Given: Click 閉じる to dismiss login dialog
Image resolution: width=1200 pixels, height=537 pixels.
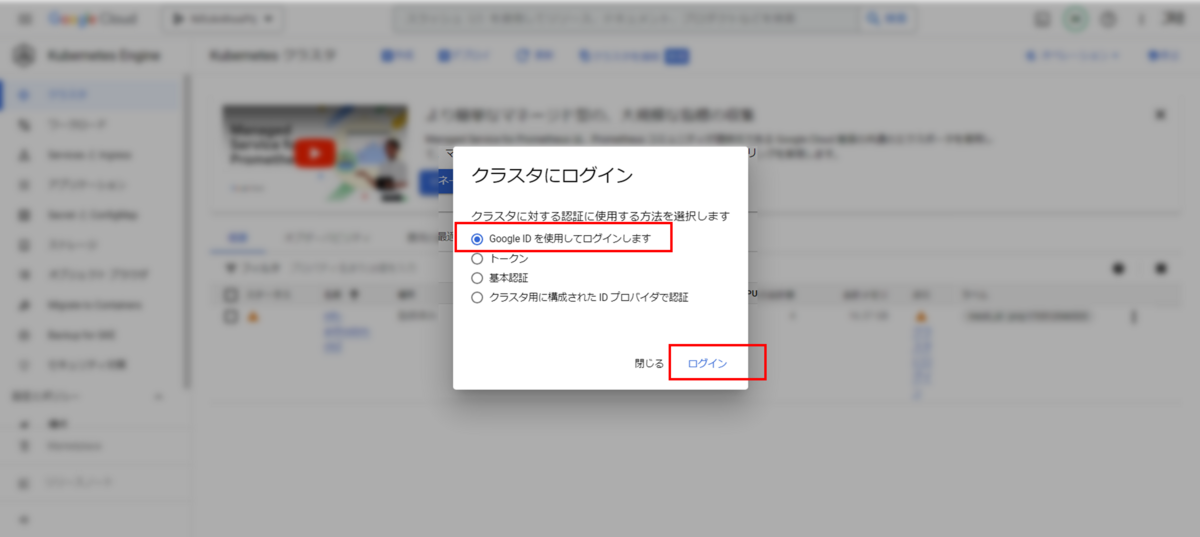Looking at the screenshot, I should 648,364.
